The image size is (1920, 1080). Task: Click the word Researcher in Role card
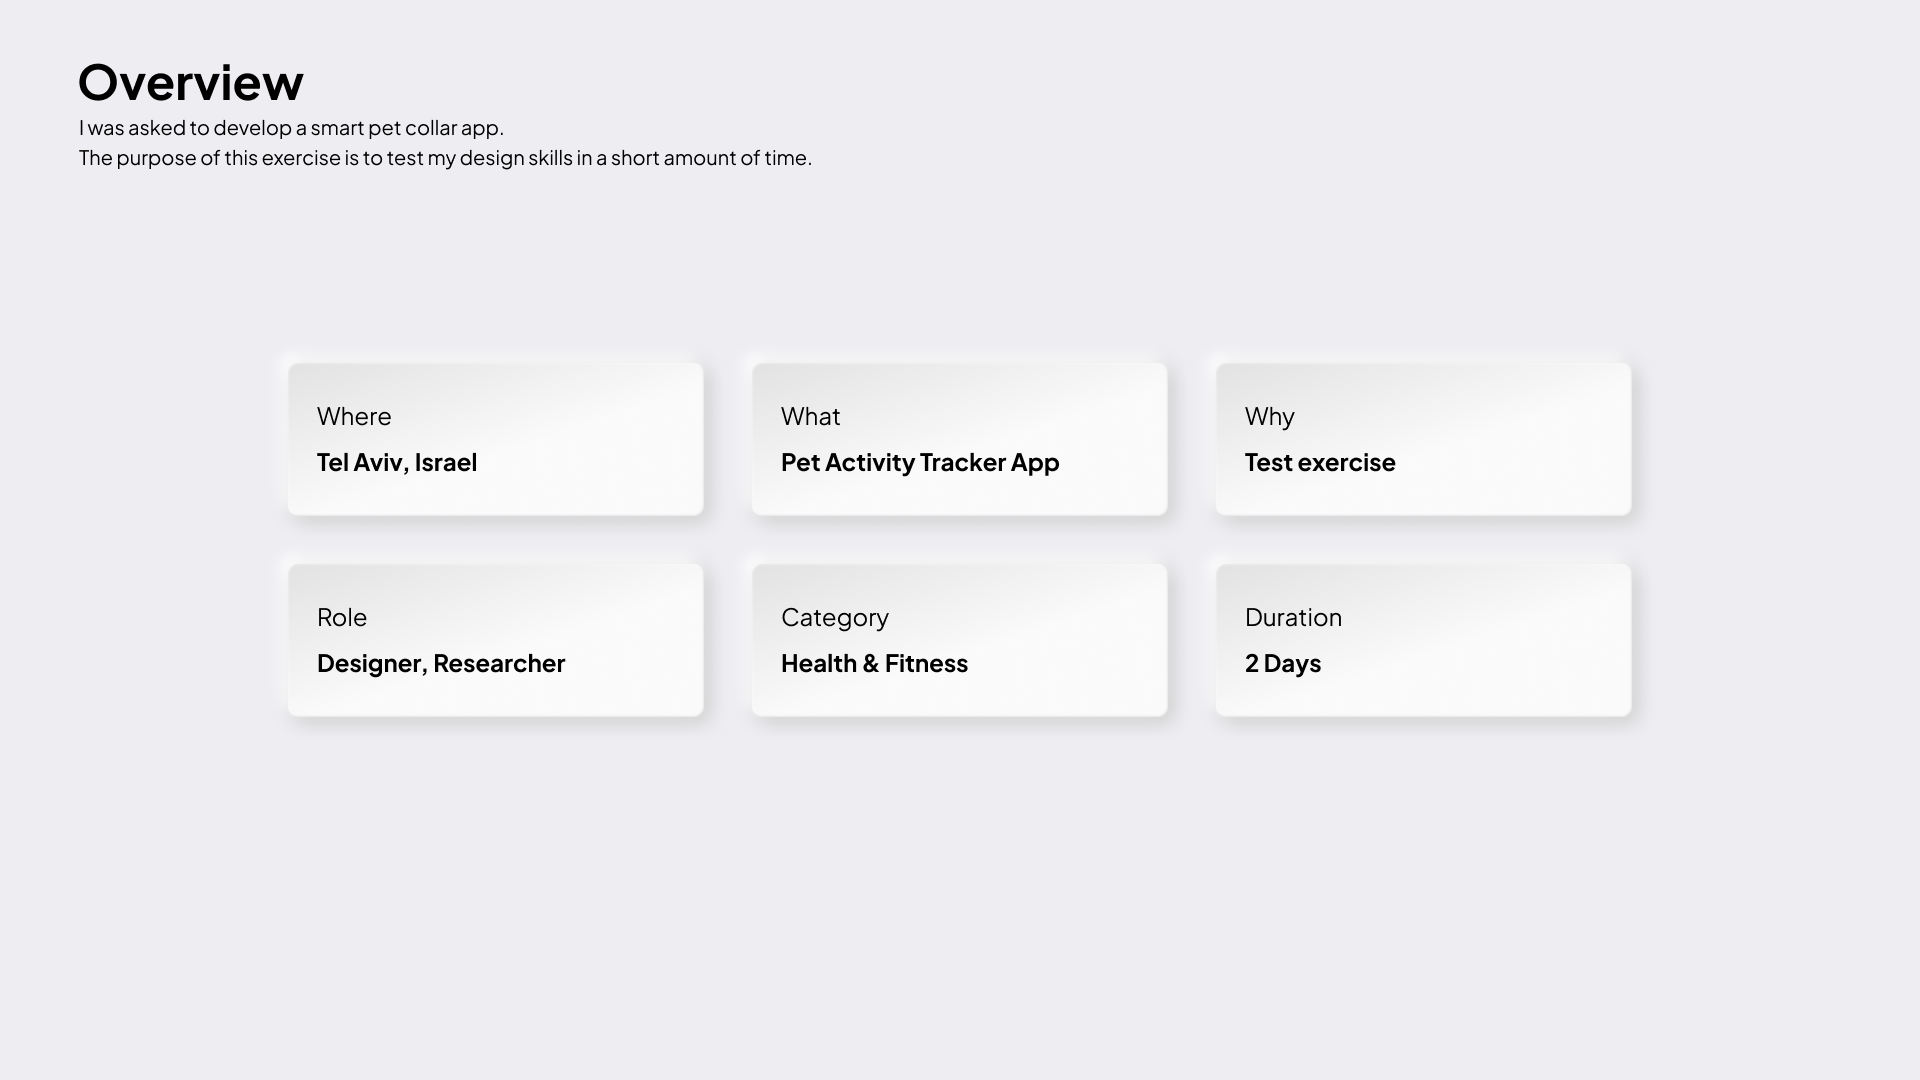[x=499, y=663]
